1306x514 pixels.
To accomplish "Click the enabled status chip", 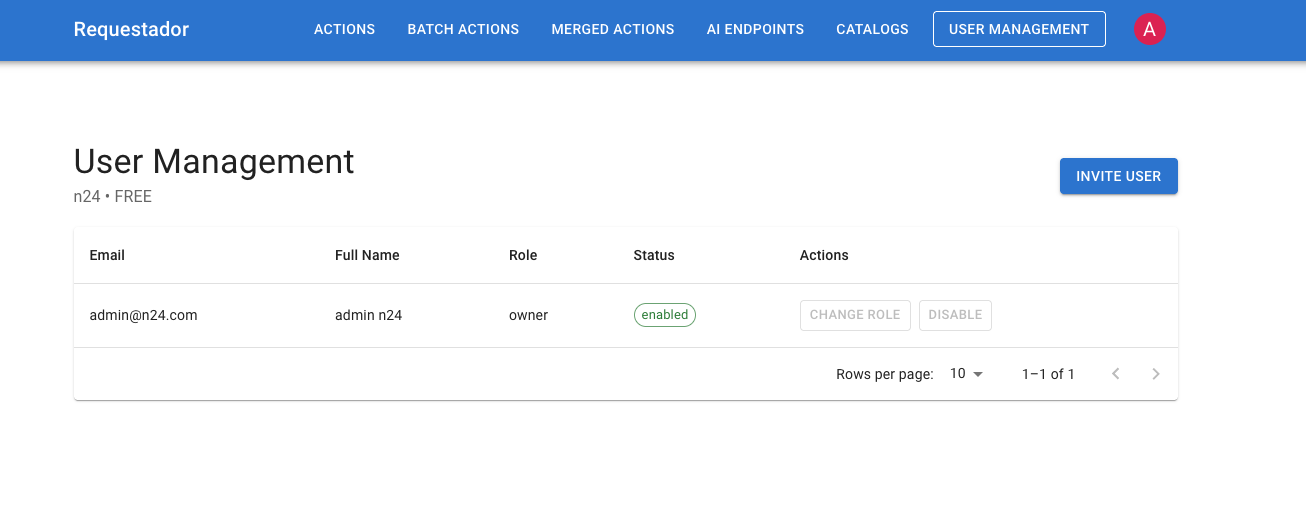I will [x=664, y=315].
